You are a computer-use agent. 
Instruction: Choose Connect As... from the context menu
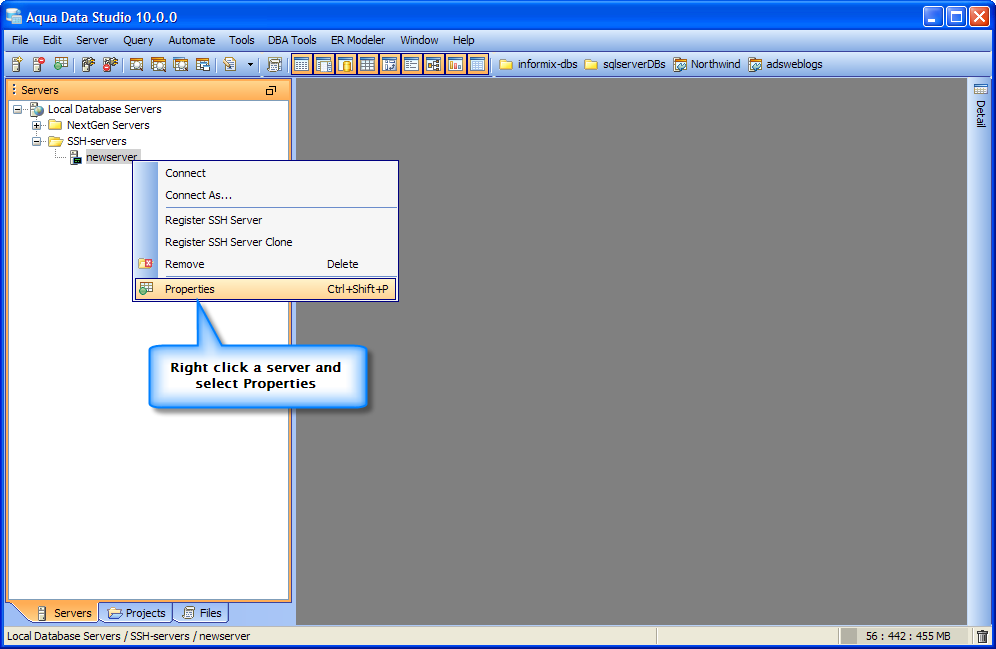(266, 195)
